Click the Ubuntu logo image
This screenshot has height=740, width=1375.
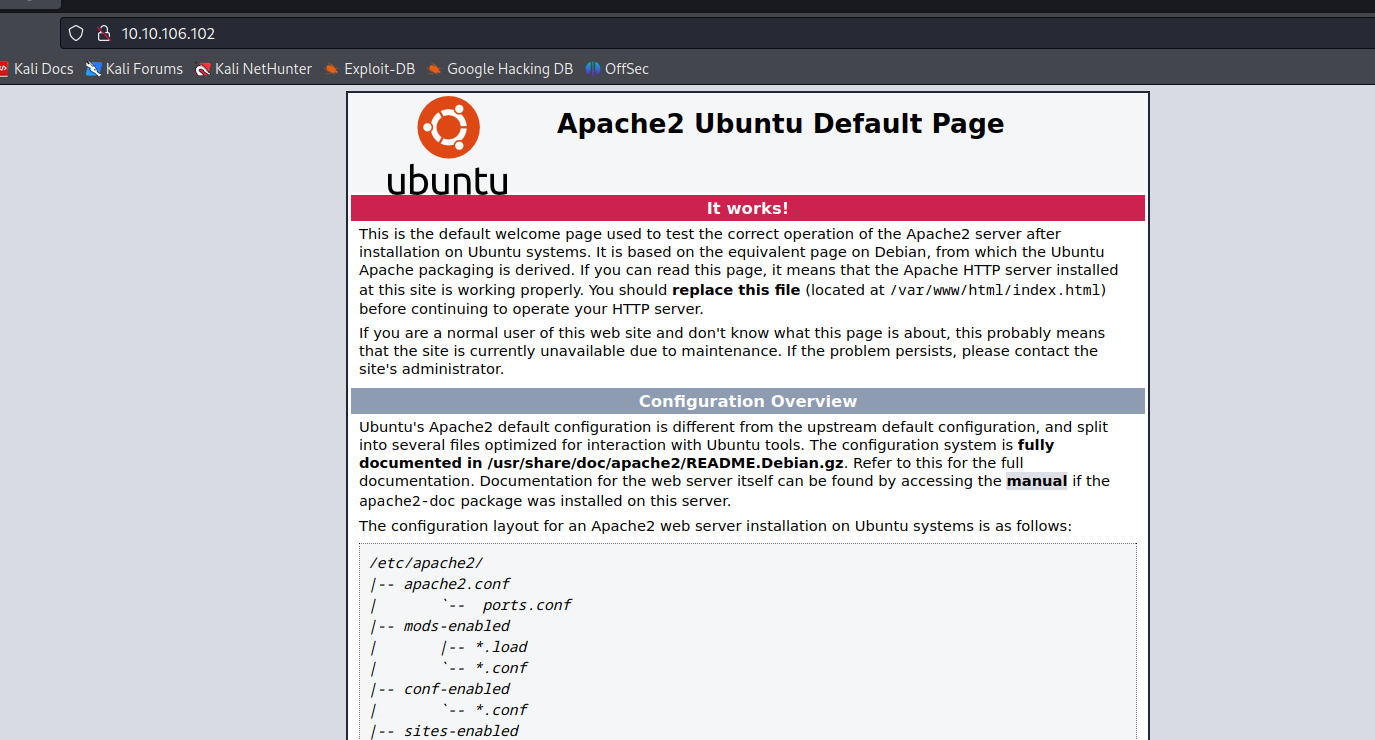[x=447, y=145]
